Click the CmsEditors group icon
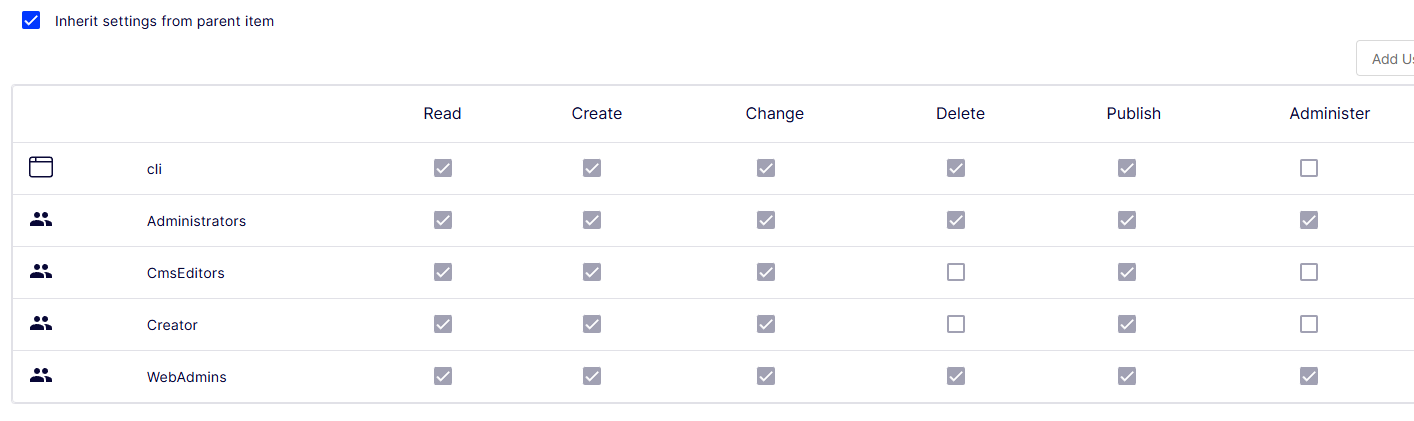 tap(40, 272)
